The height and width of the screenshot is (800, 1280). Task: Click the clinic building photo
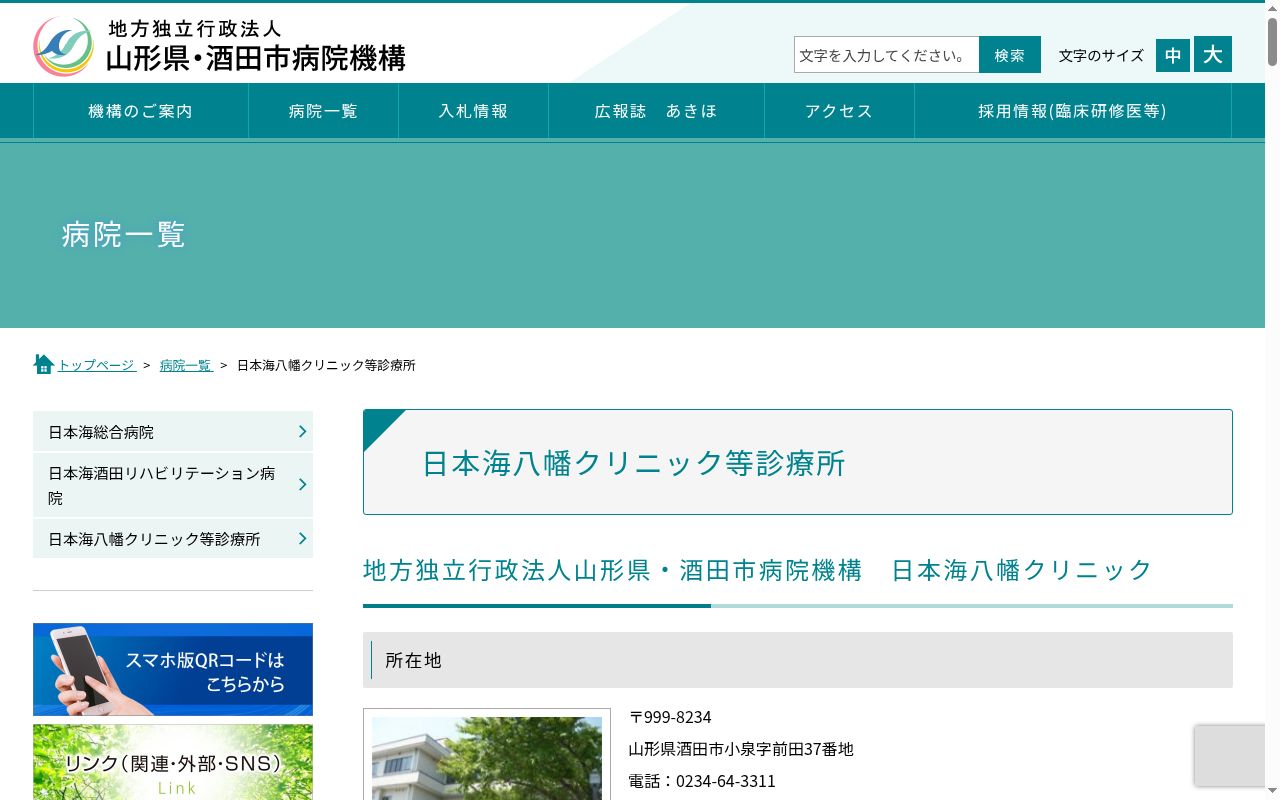[x=487, y=758]
